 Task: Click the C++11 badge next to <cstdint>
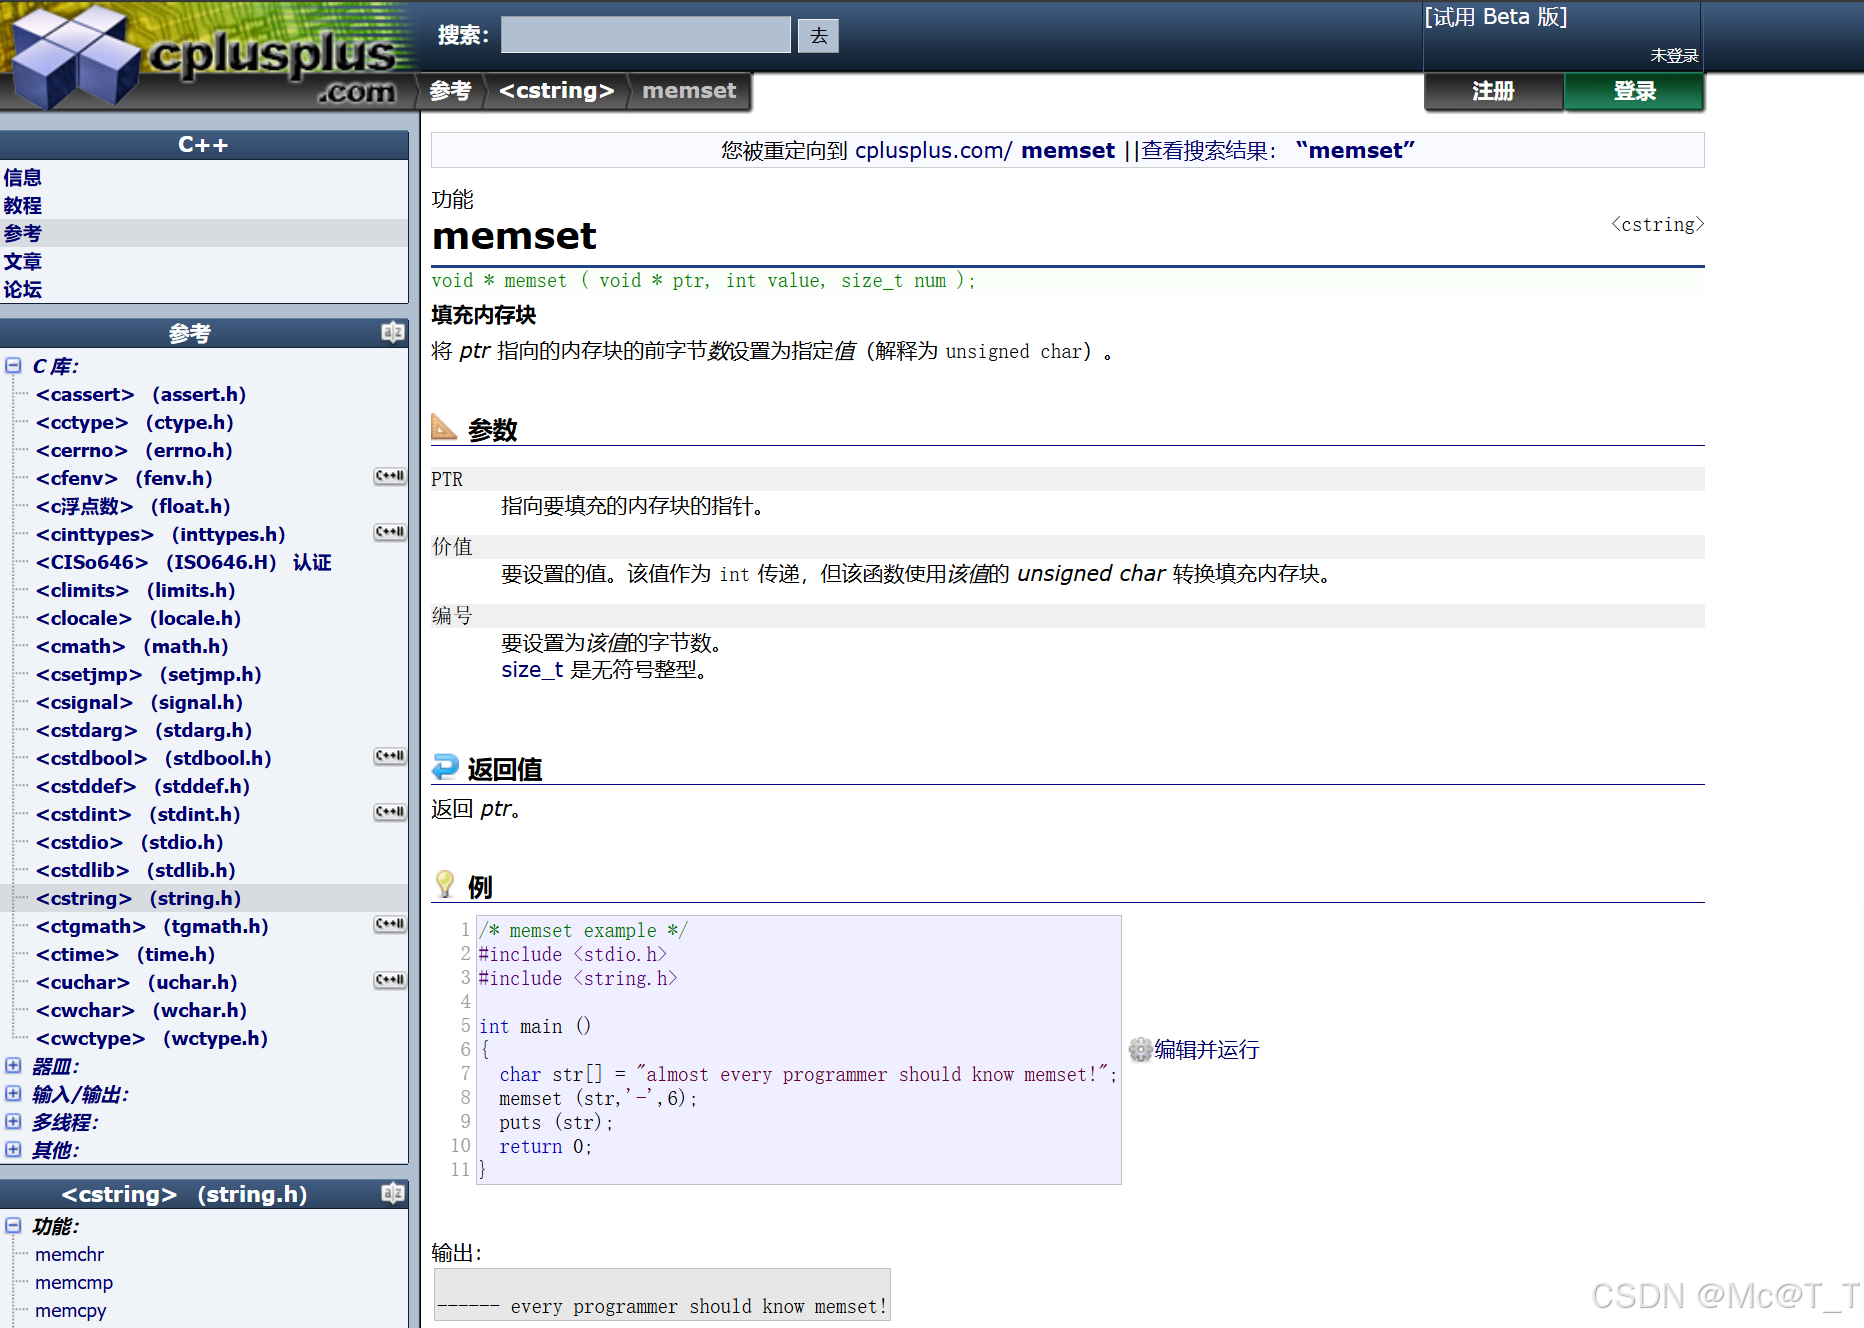pos(389,812)
